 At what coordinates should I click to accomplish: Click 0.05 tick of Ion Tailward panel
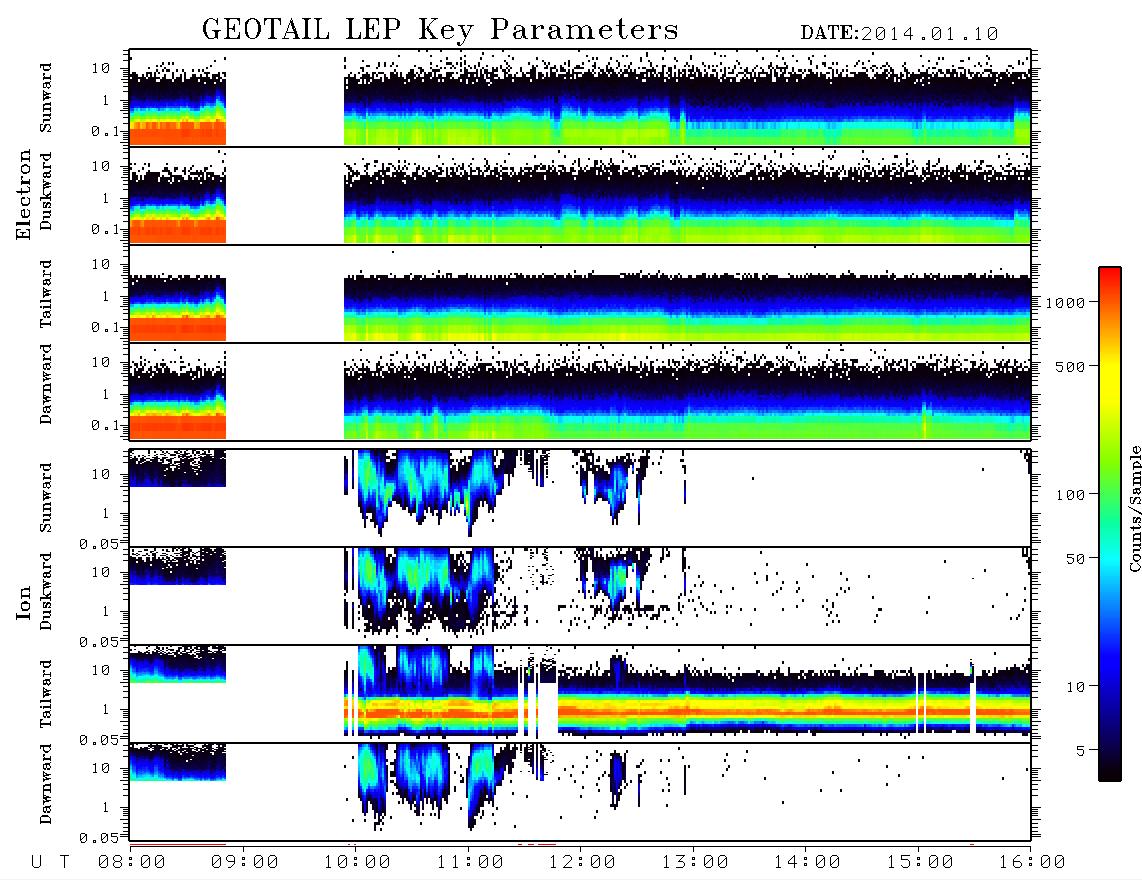[99, 739]
